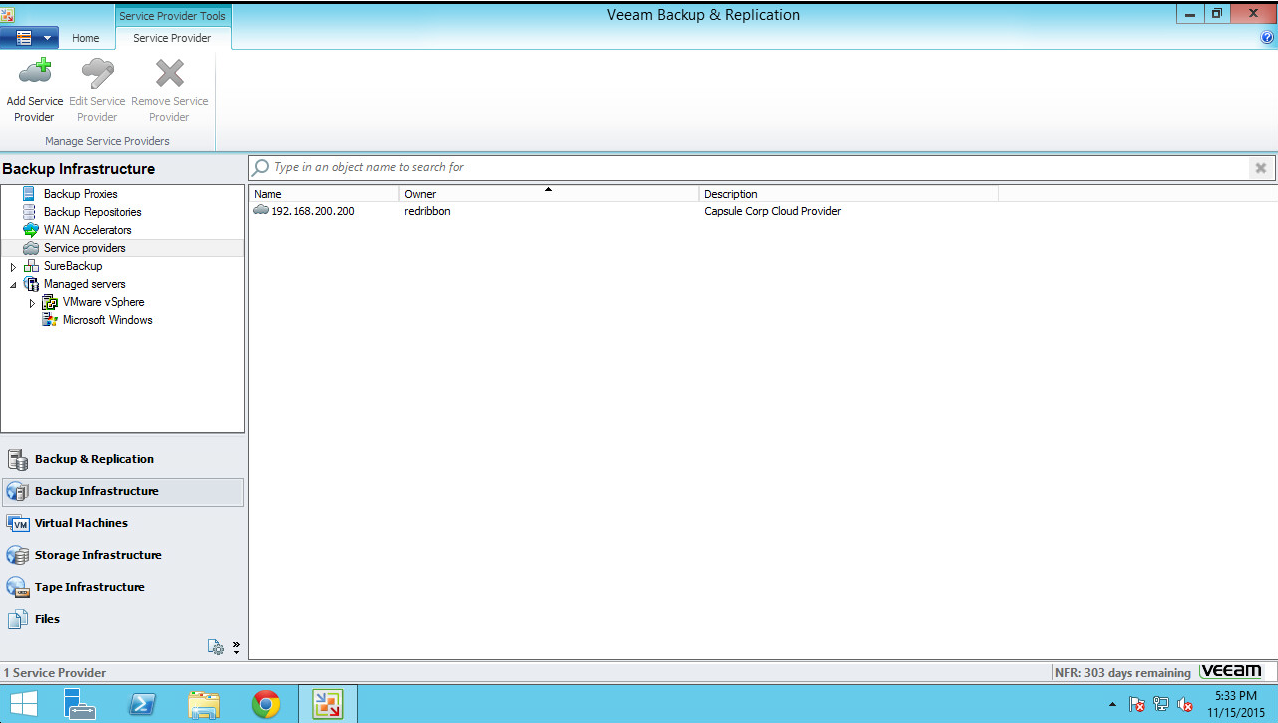The image size is (1278, 723).
Task: Open the help question mark icon
Action: 1267,38
